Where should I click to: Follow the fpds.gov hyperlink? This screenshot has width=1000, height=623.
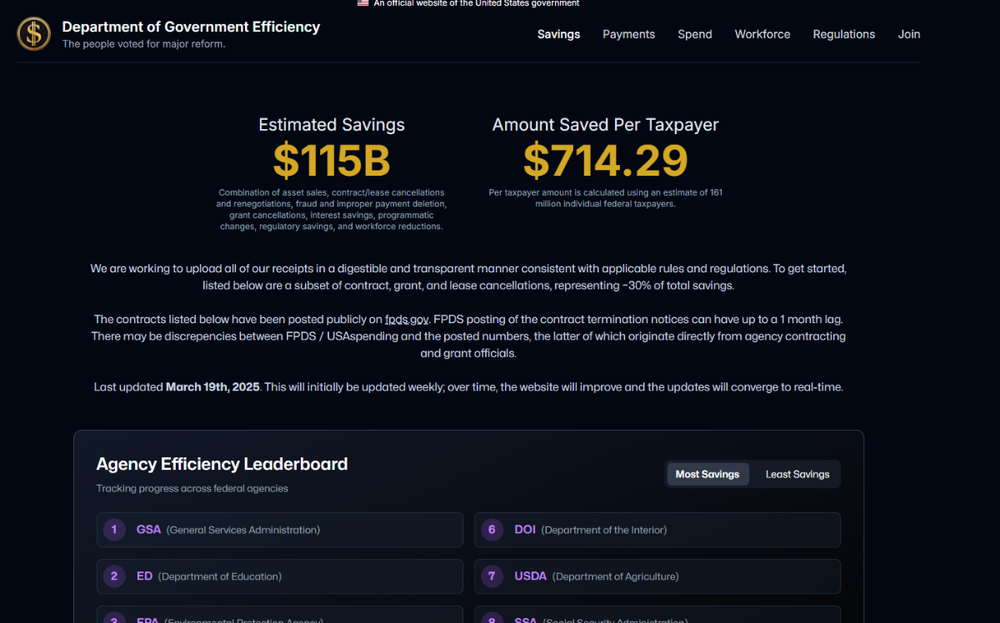click(406, 320)
